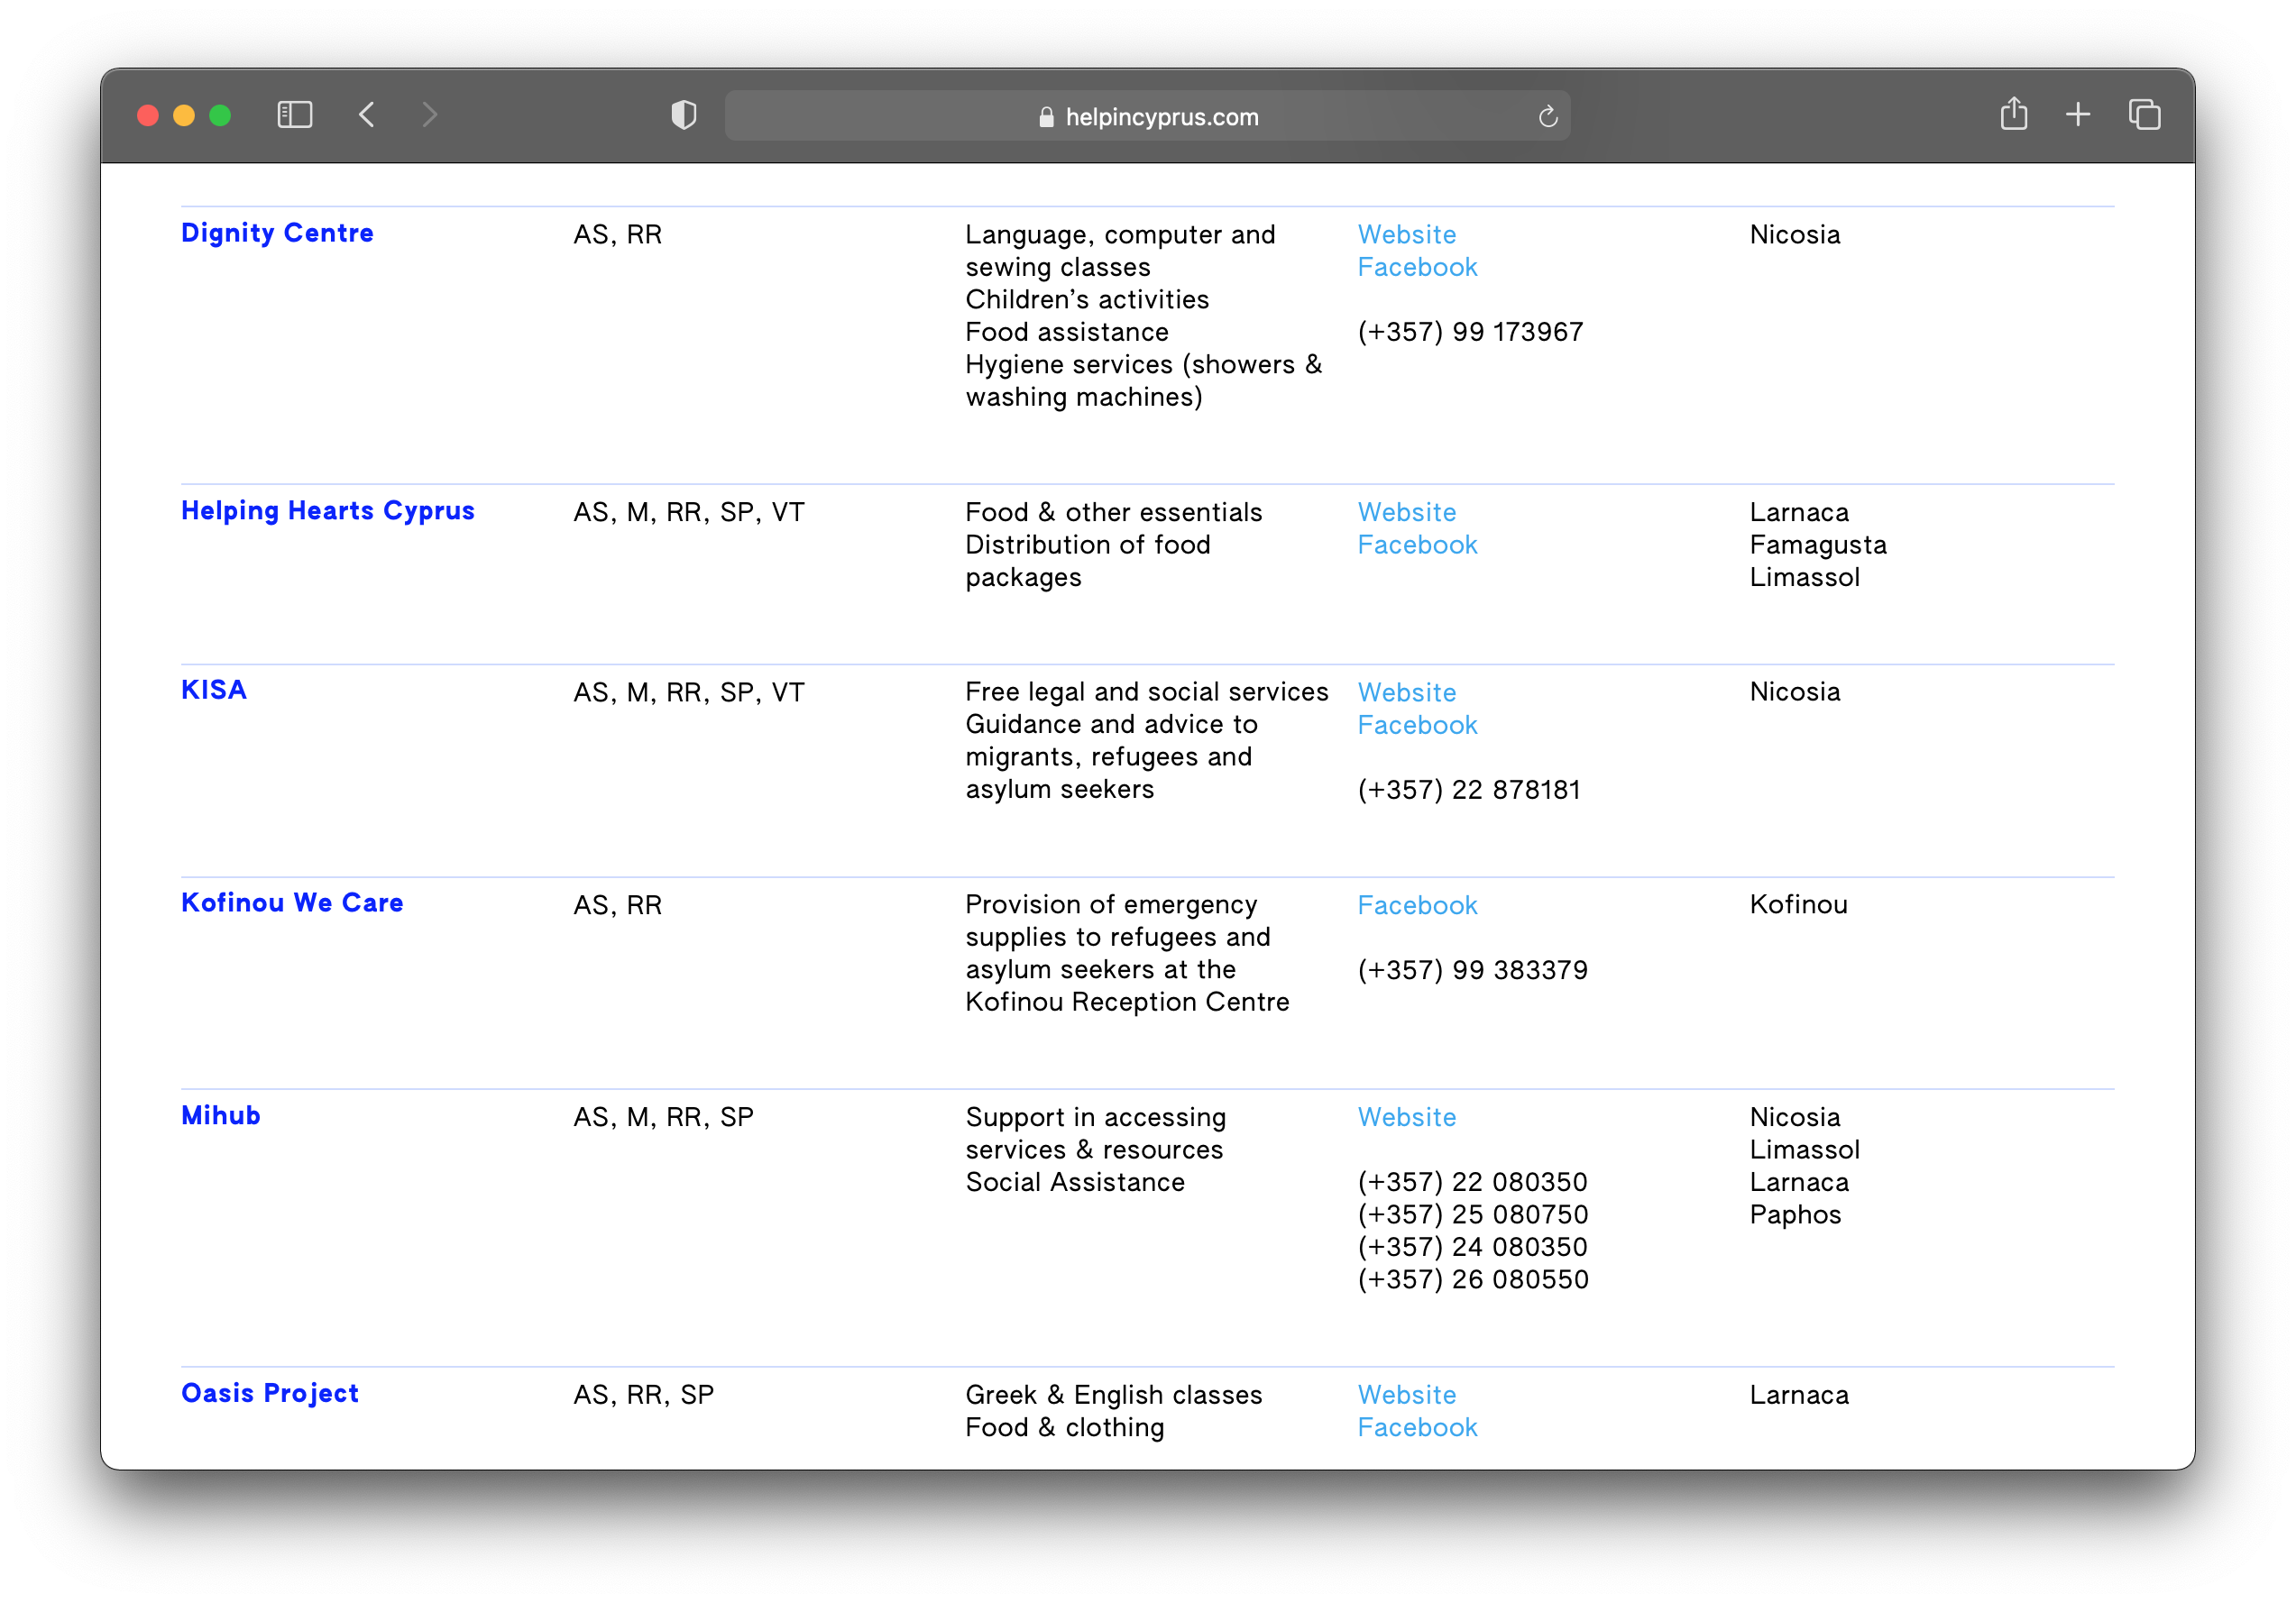Click 'AS, RR, SP' in Oasis Project row
2296x1603 pixels.
(643, 1396)
